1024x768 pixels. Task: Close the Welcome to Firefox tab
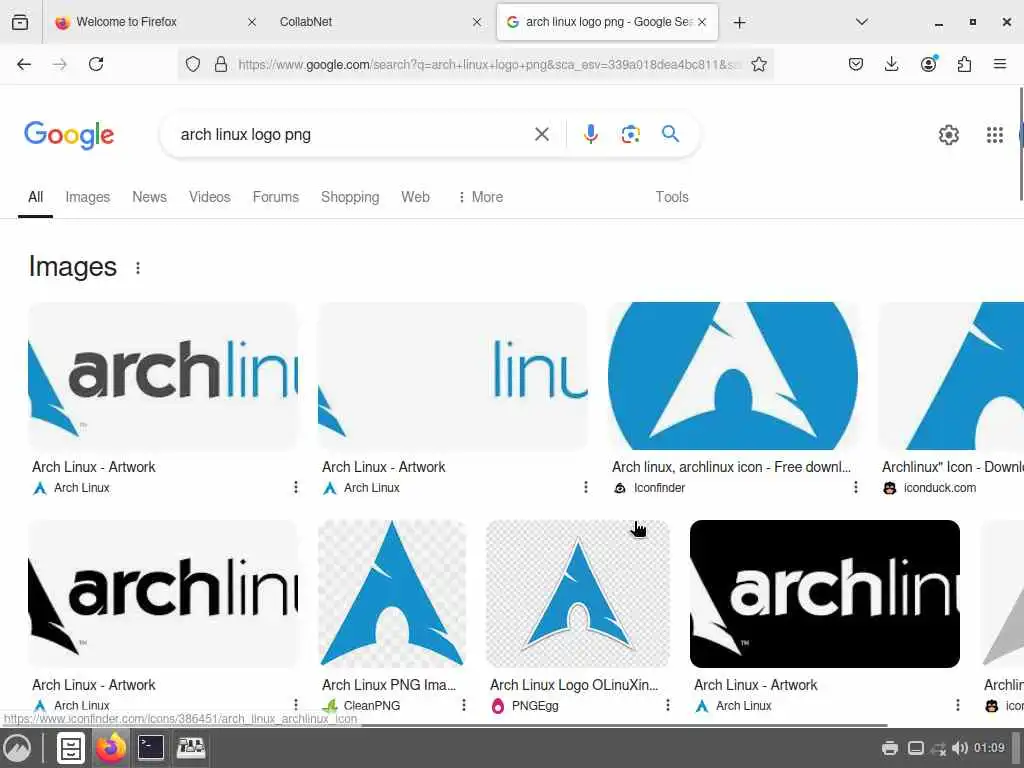coord(251,22)
